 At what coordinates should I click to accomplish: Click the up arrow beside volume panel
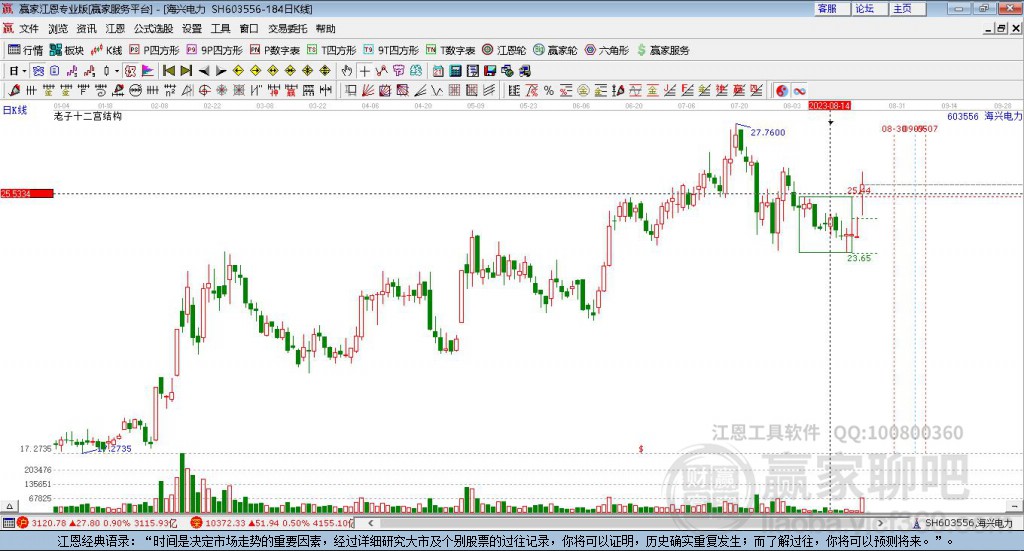pos(9,506)
